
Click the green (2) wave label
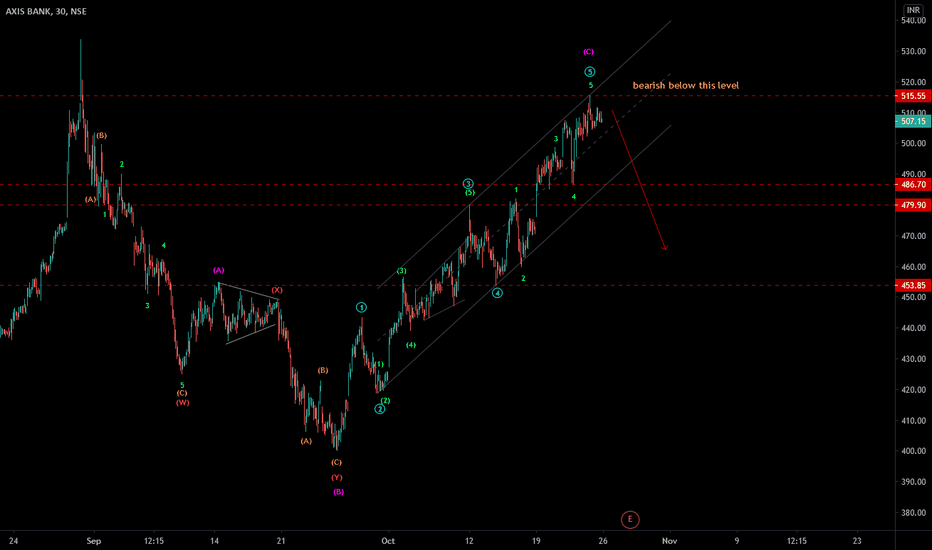[386, 401]
